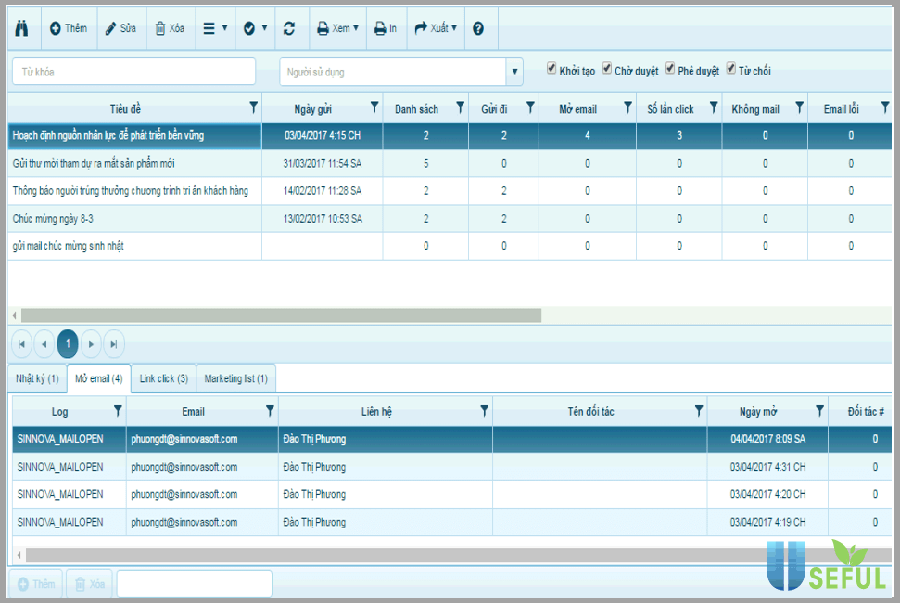
Task: Click the binoculars search icon
Action: (x=21, y=29)
